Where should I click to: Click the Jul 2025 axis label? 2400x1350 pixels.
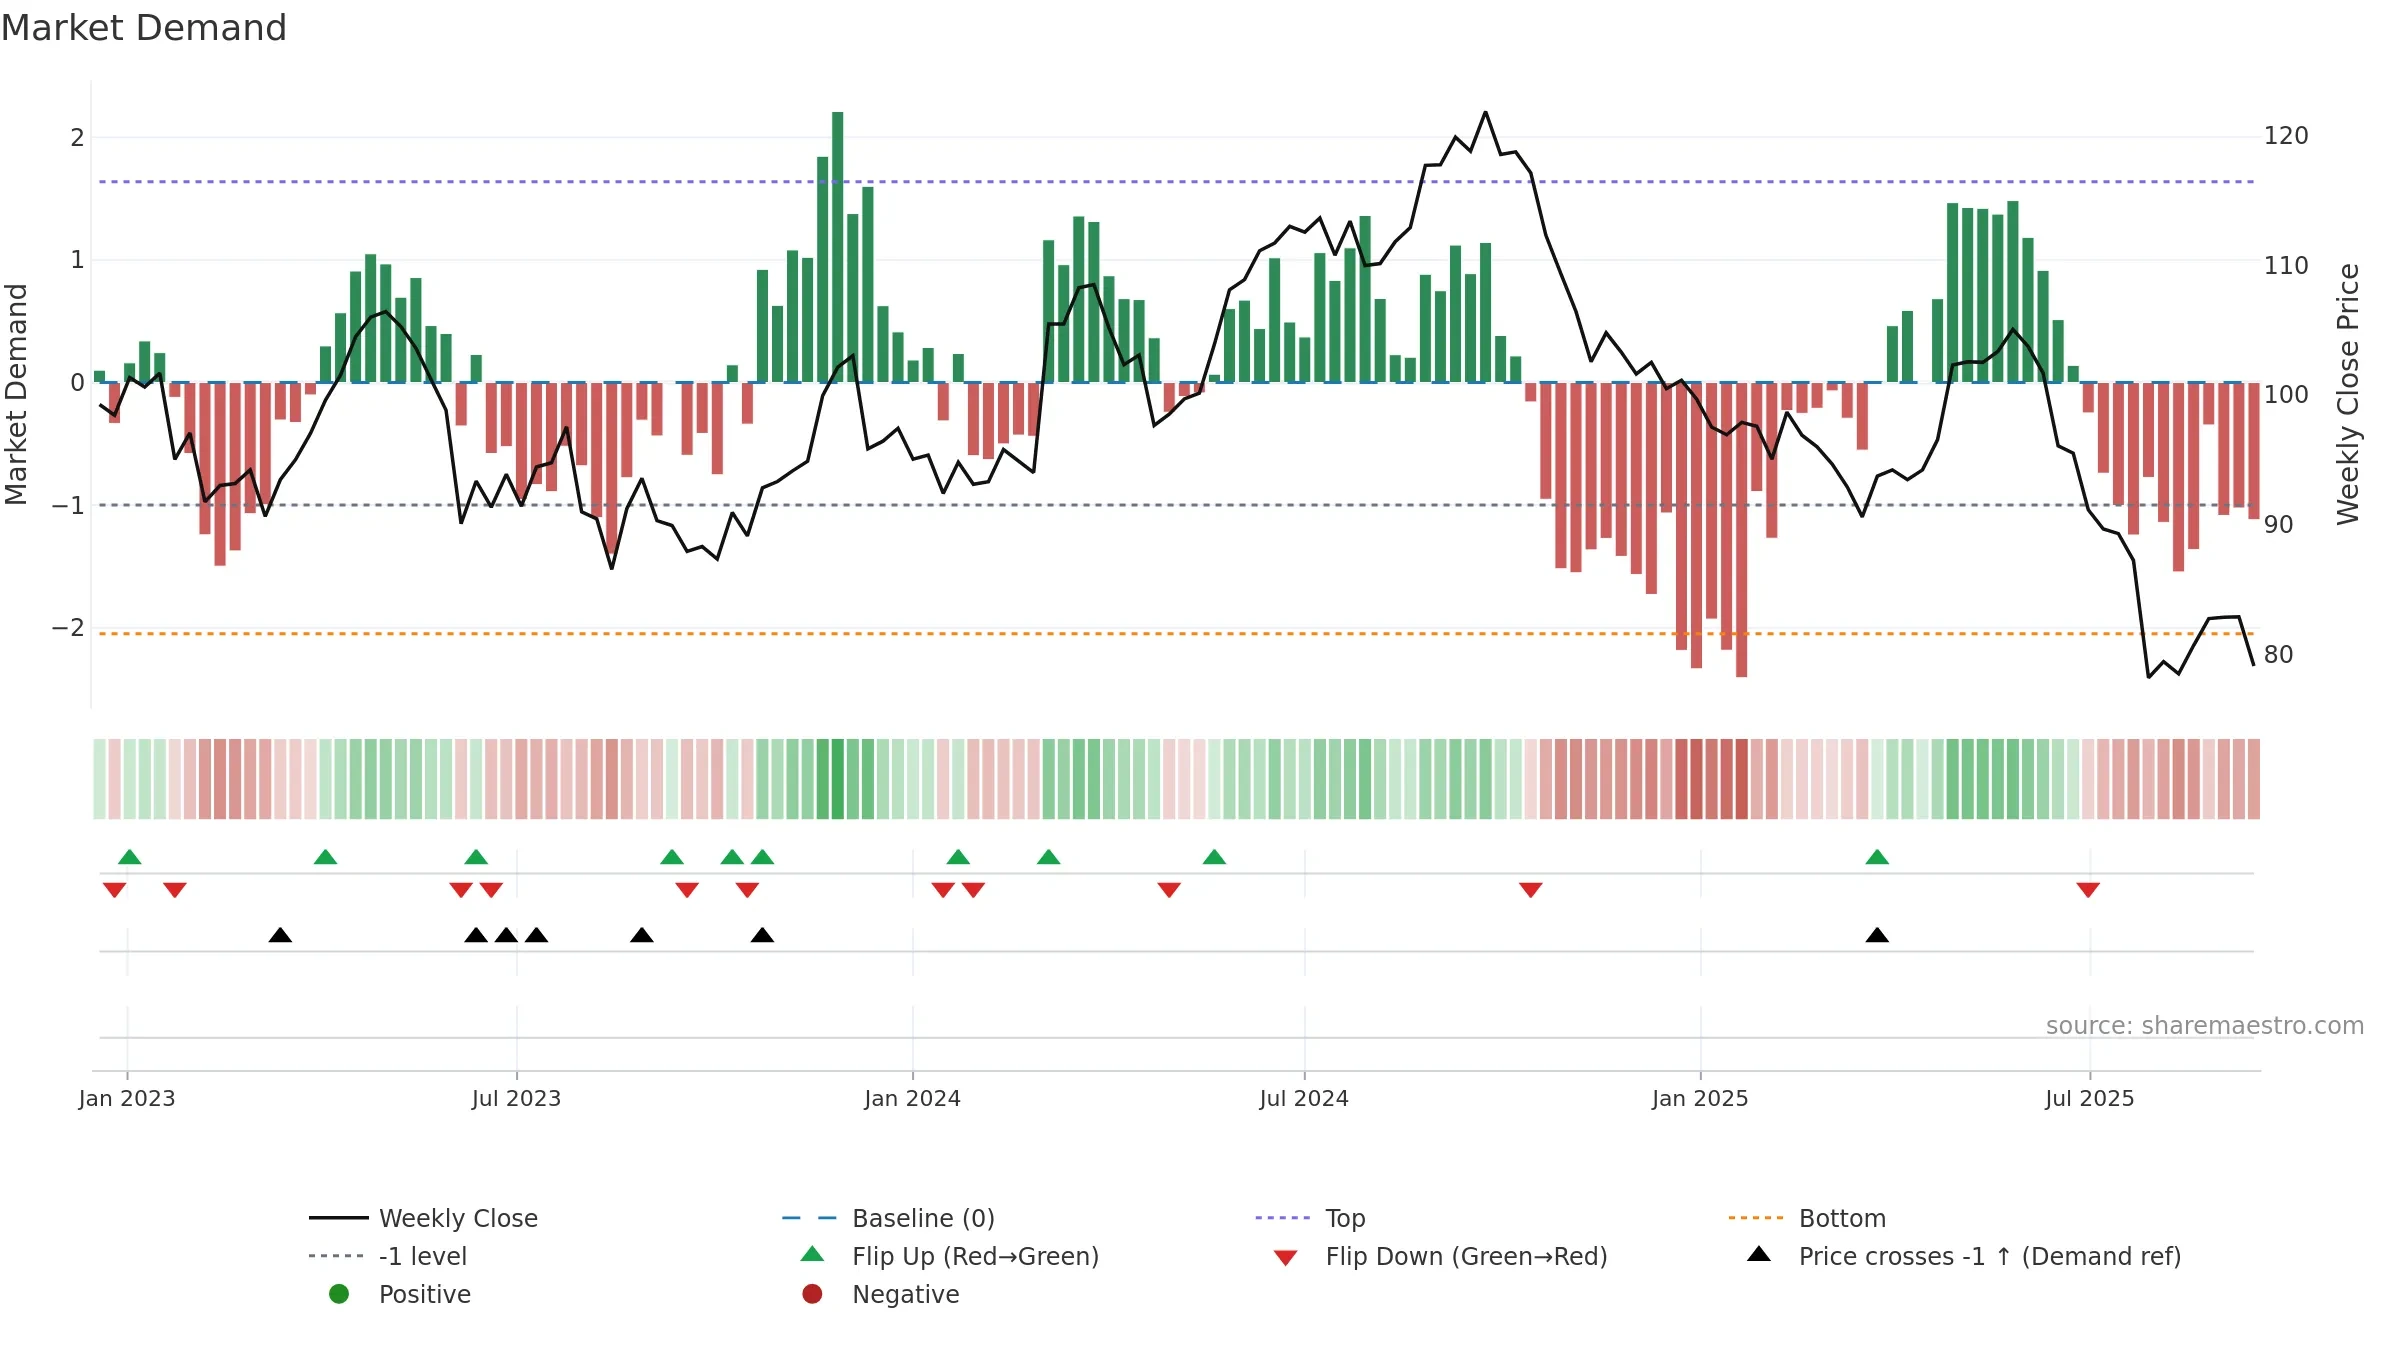(x=2090, y=1098)
